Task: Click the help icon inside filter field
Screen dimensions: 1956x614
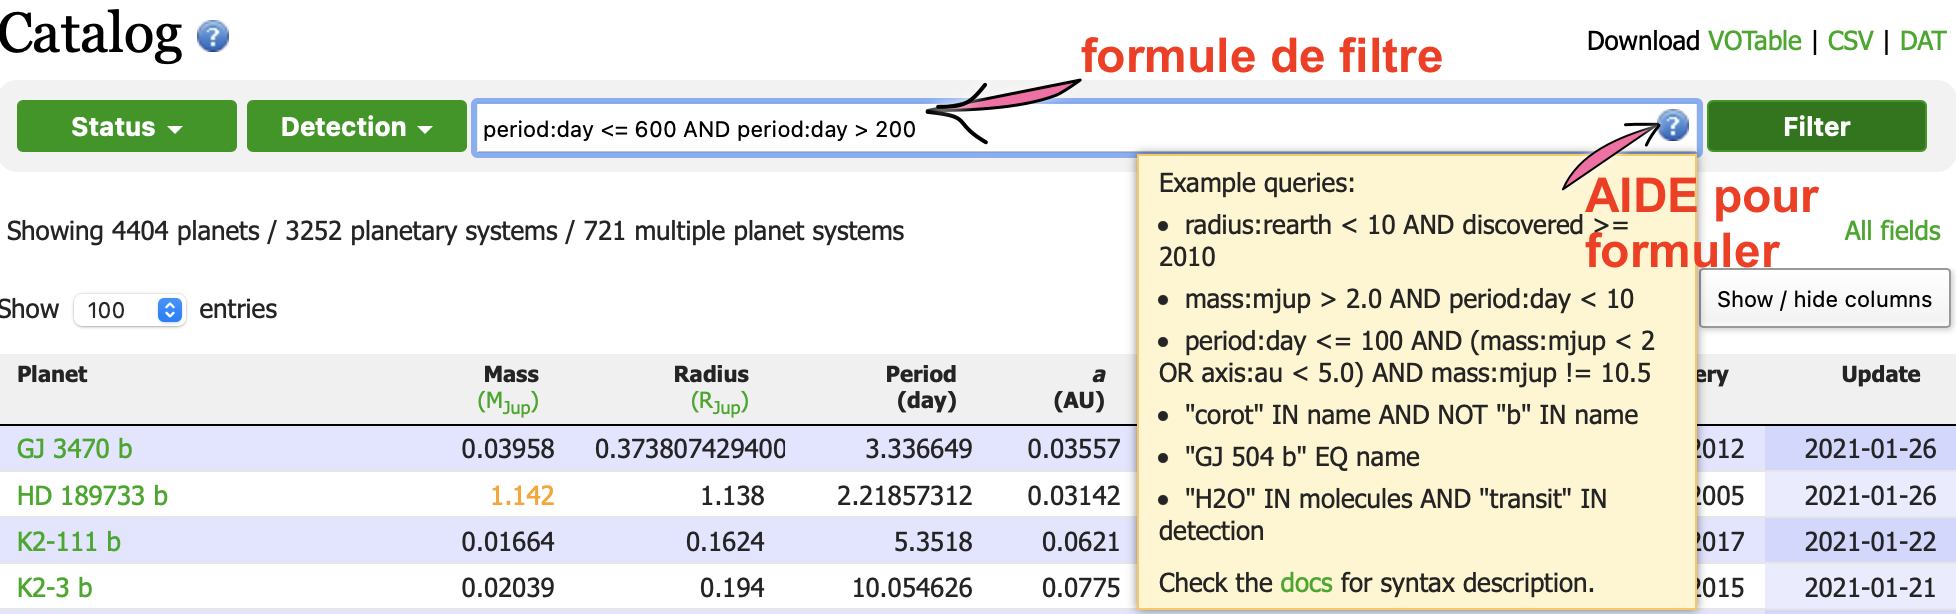Action: [1673, 126]
